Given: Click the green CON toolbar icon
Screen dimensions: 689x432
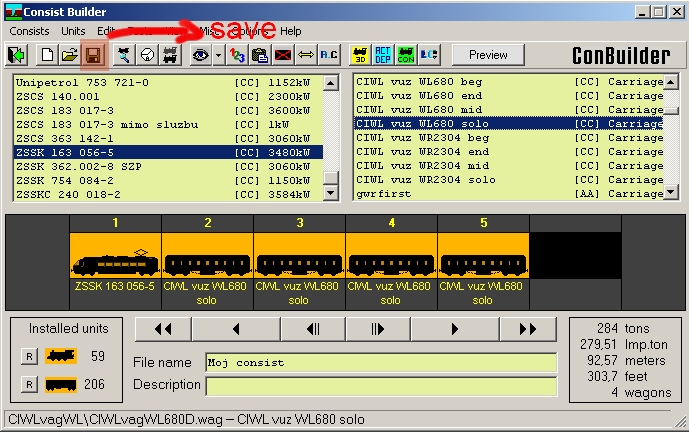Looking at the screenshot, I should coord(405,55).
